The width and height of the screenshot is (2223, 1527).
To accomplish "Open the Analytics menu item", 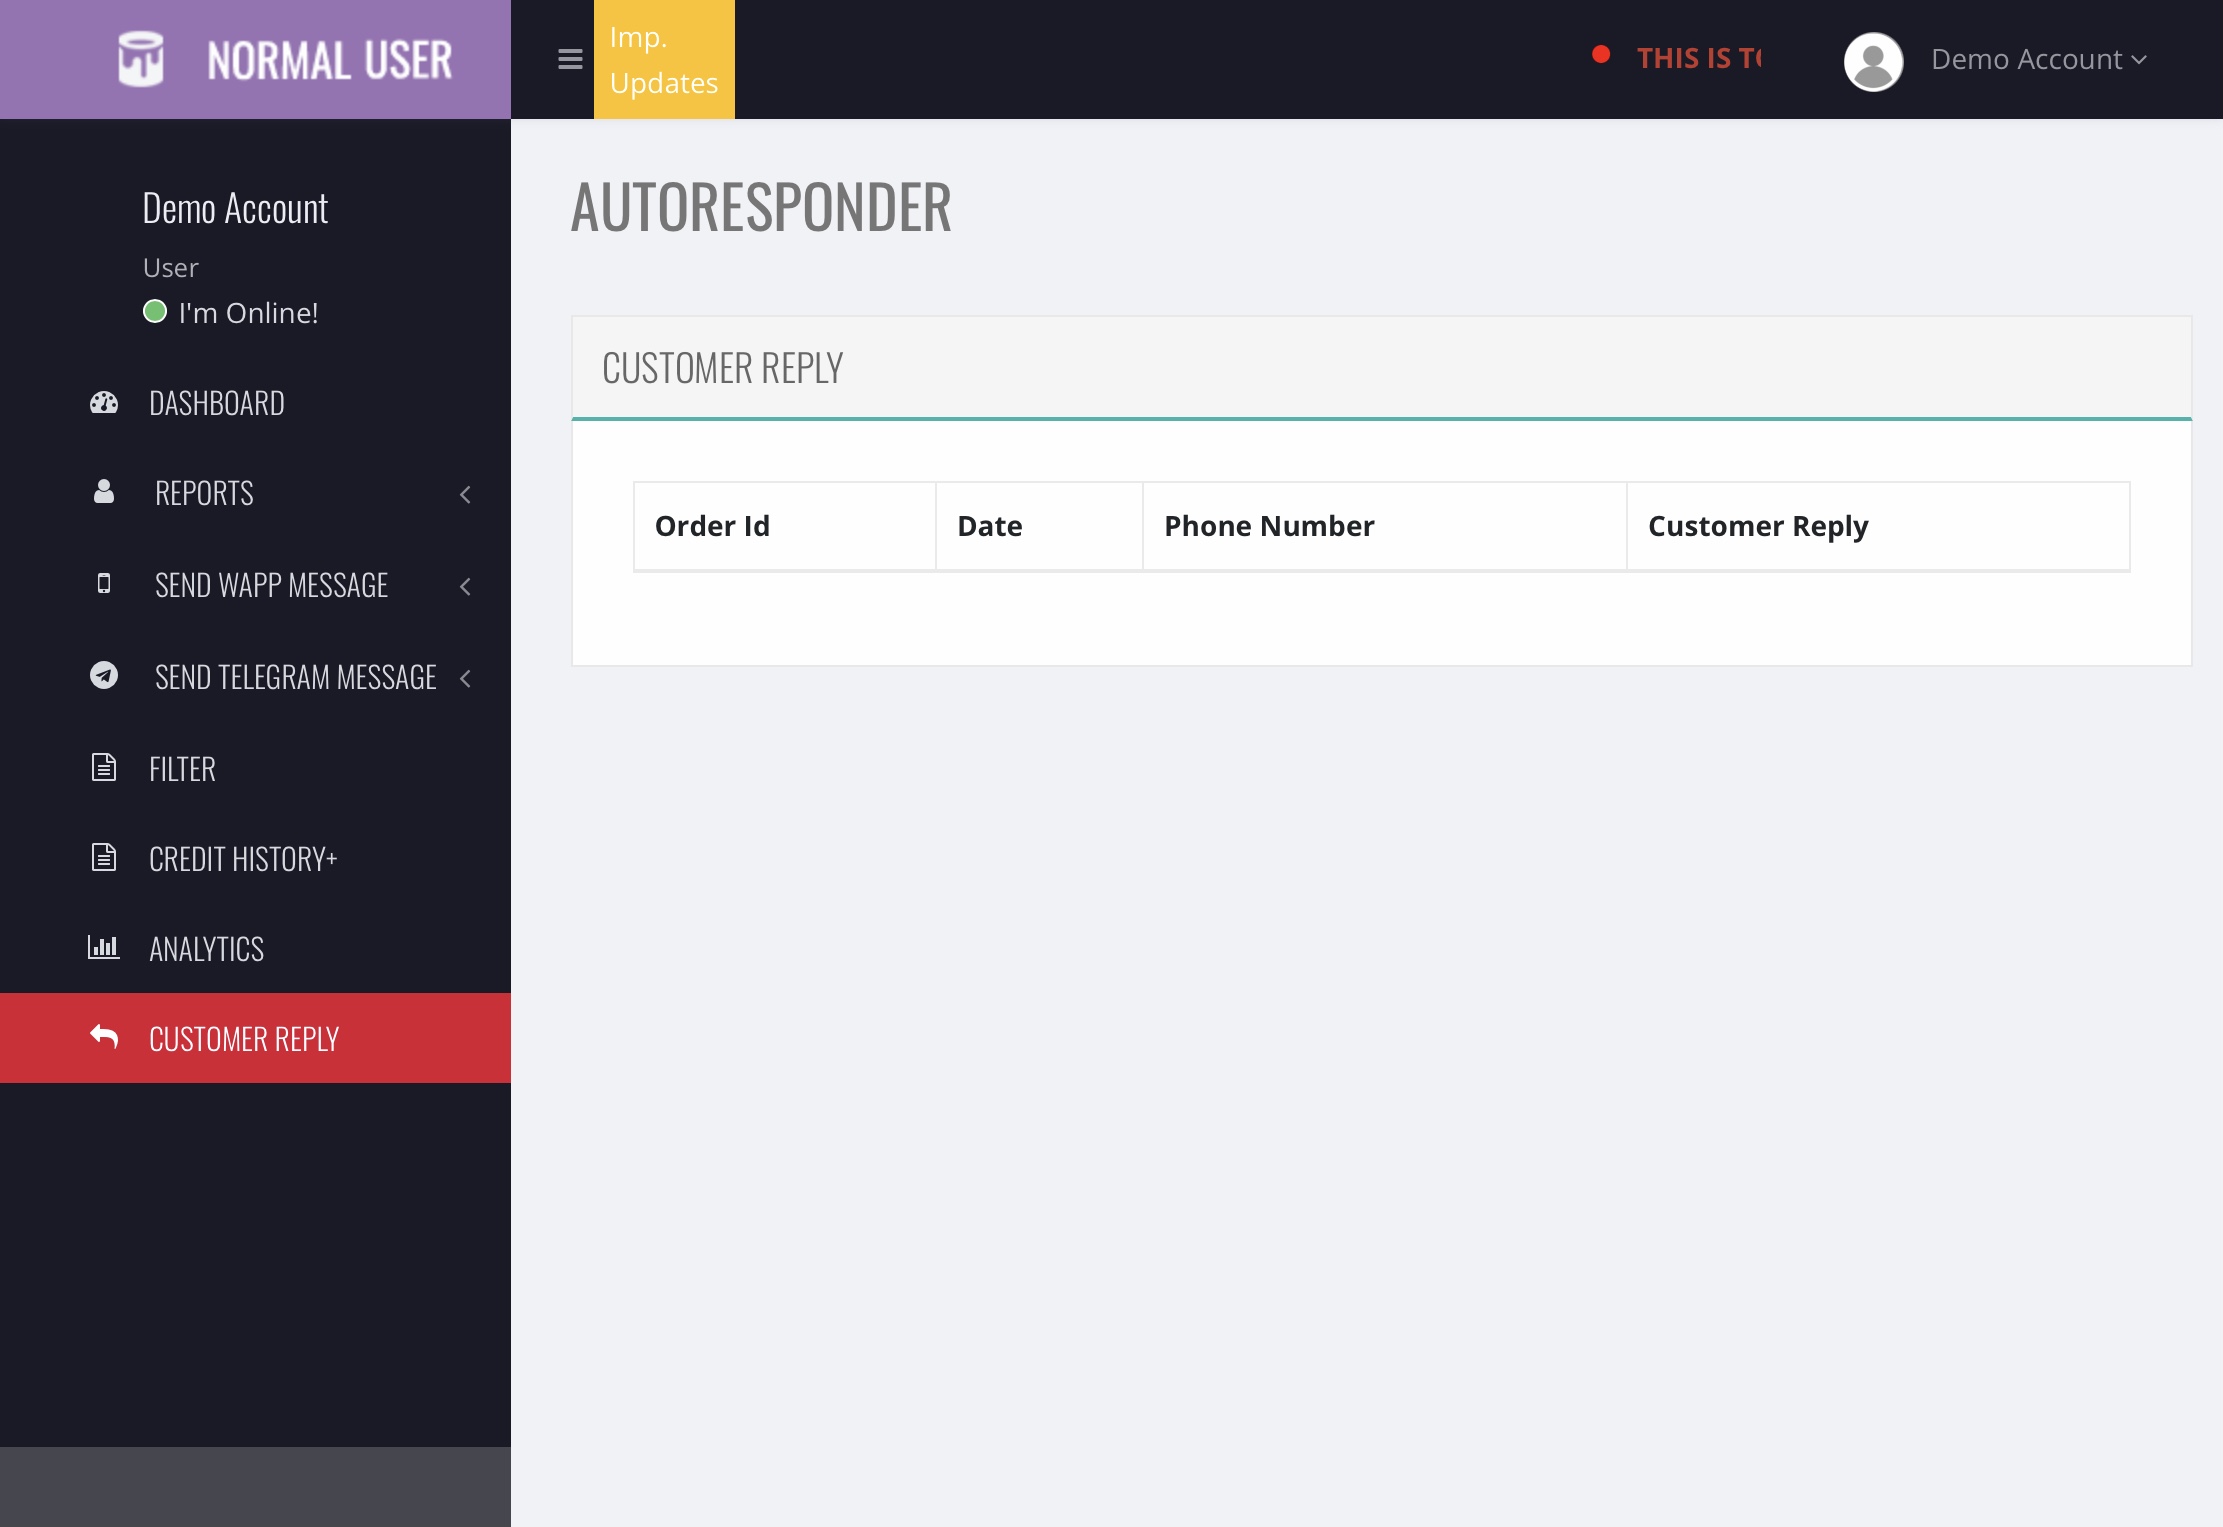I will [x=255, y=949].
